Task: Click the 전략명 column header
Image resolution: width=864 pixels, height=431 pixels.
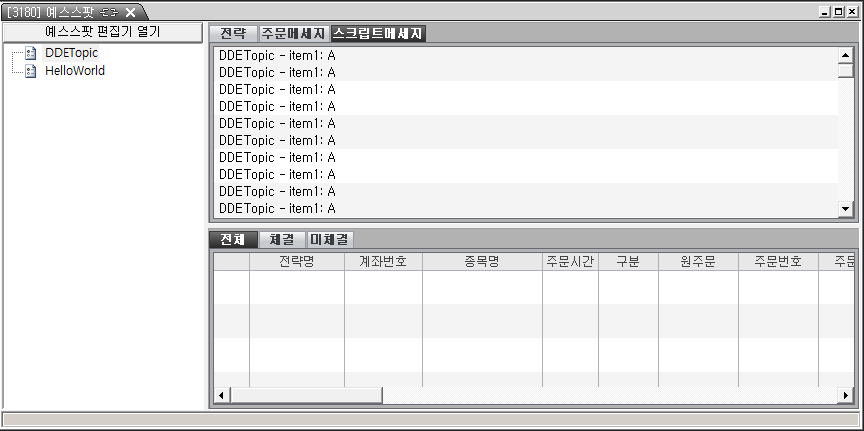Action: click(296, 262)
